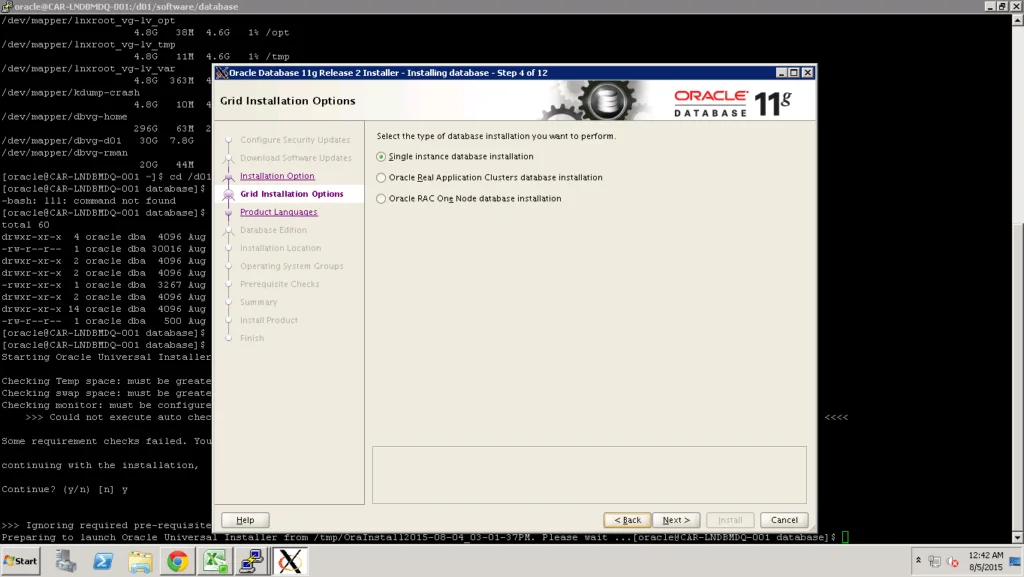Click the Summary step
1024x577 pixels.
coord(259,302)
